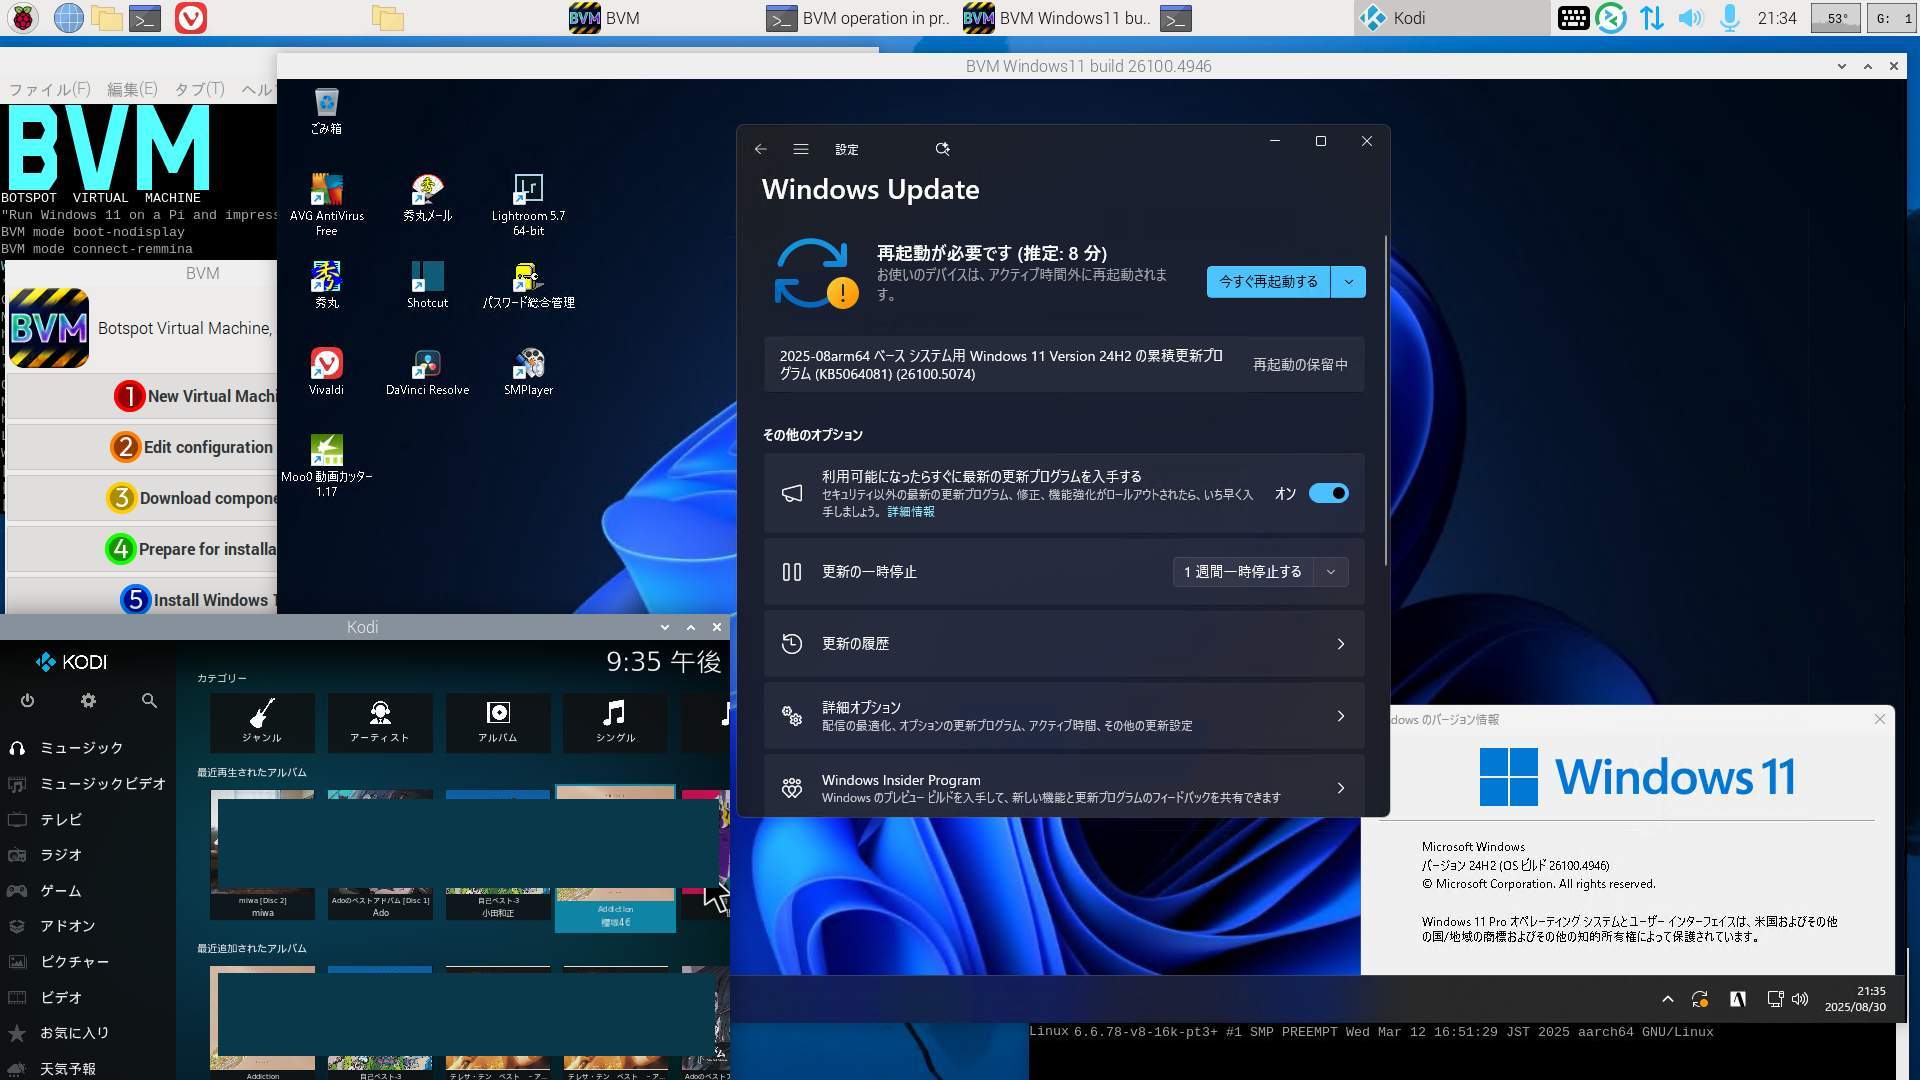This screenshot has height=1080, width=1920.
Task: Click the Windows Settings hamburger menu icon
Action: coord(800,149)
